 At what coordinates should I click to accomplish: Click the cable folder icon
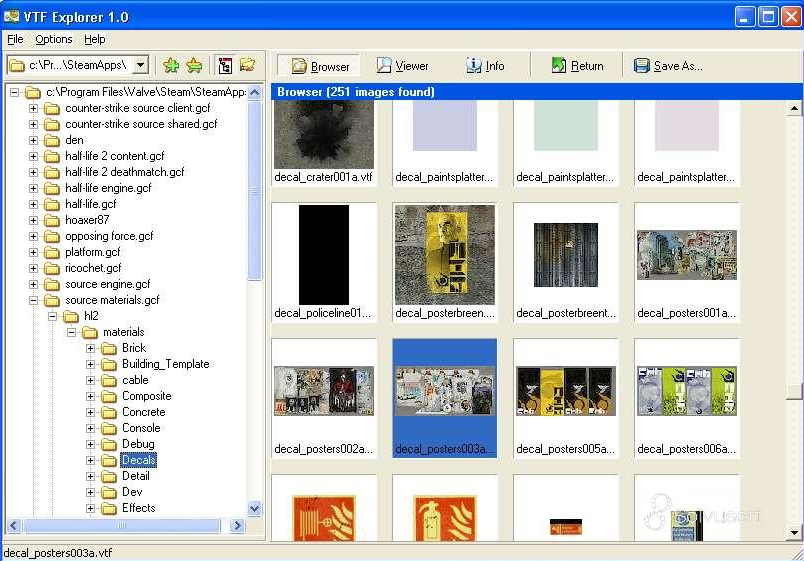(x=109, y=380)
